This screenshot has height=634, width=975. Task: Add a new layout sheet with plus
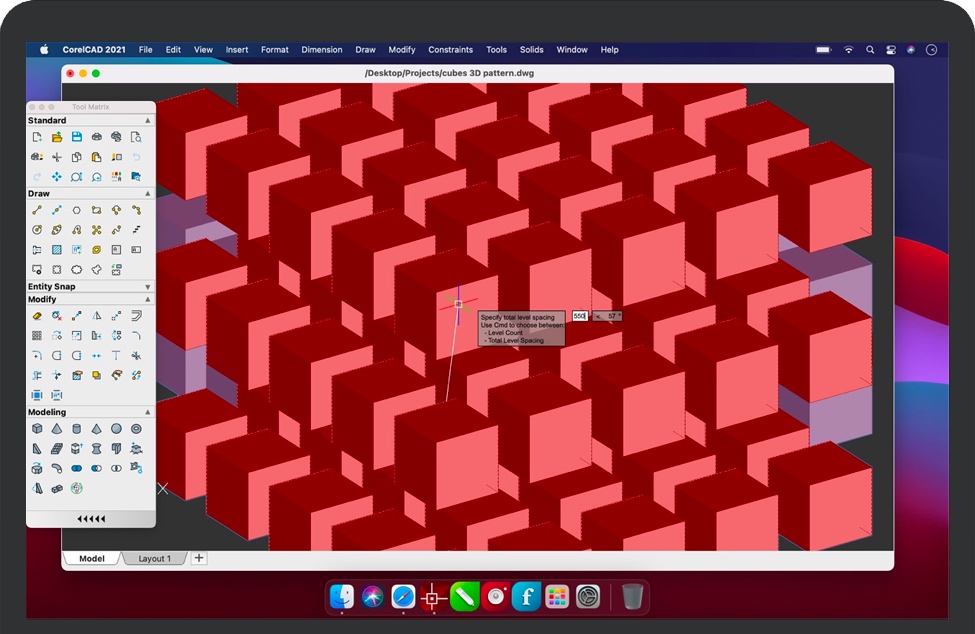pos(199,558)
